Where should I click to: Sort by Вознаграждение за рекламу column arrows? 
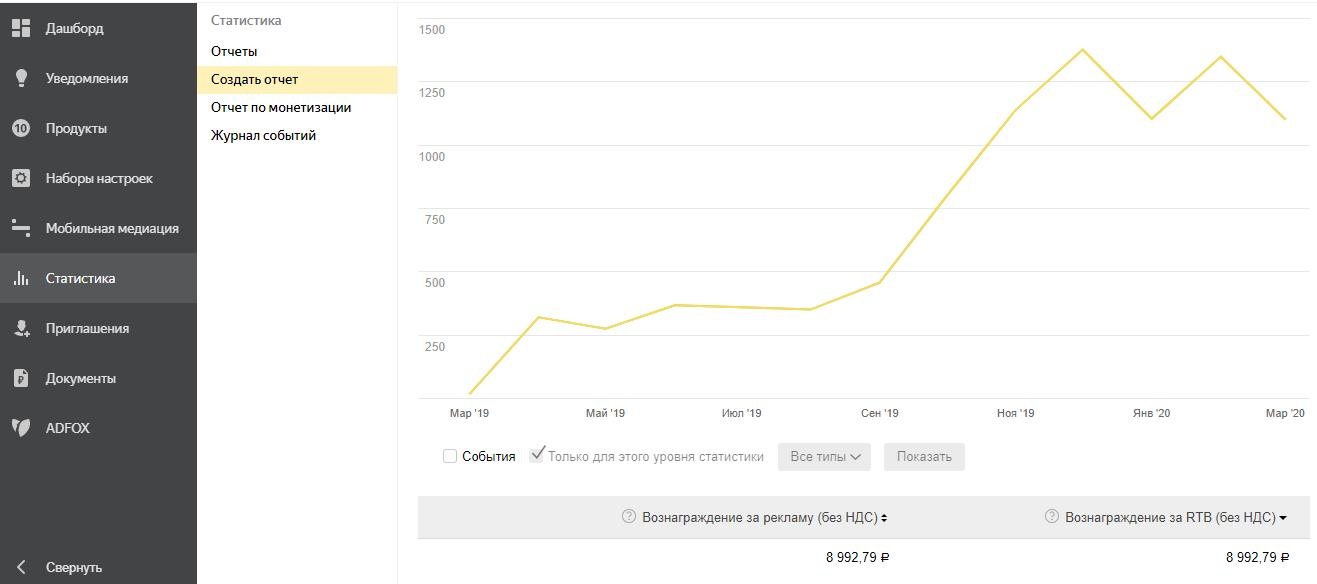coord(885,518)
